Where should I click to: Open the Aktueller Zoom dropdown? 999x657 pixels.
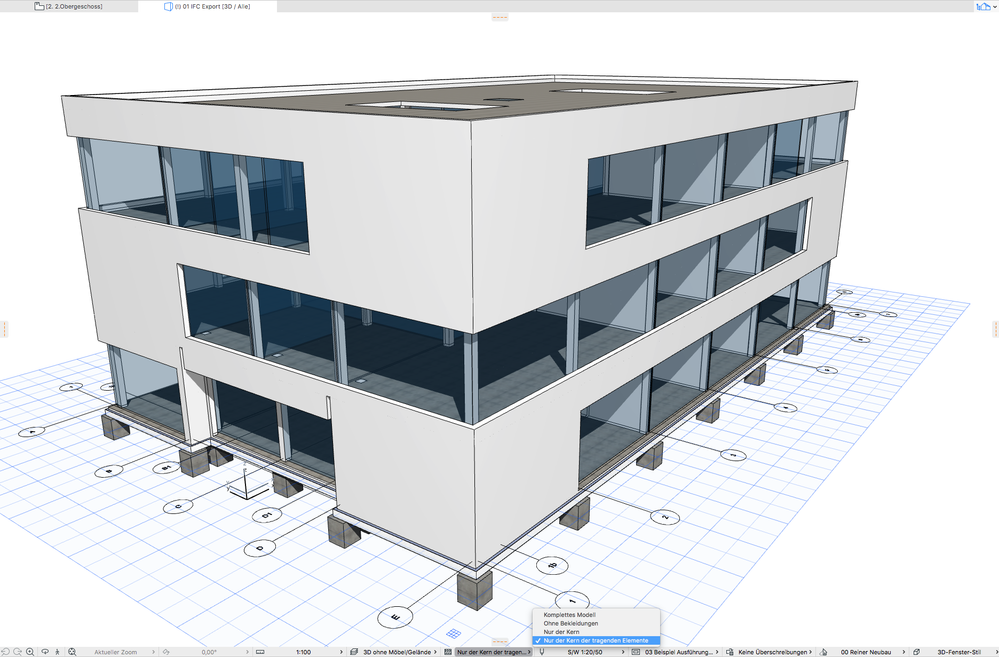tap(121, 652)
